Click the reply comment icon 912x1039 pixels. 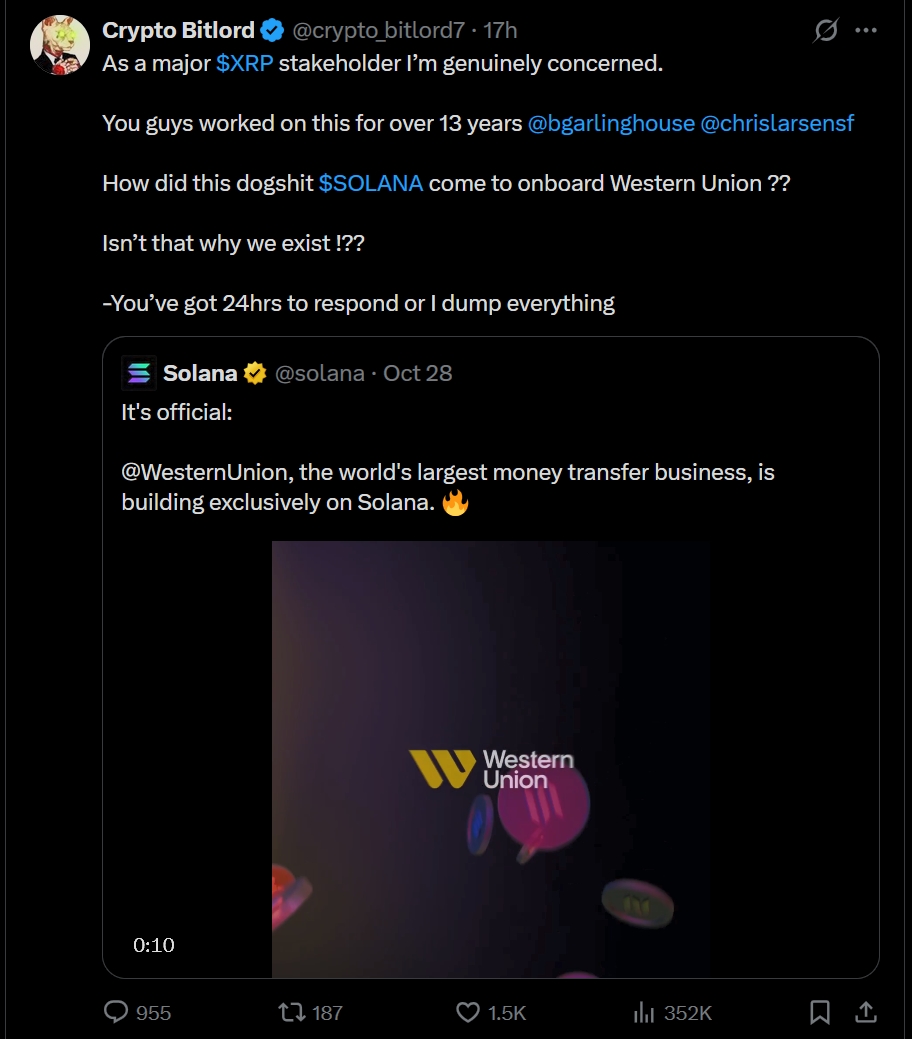118,1013
